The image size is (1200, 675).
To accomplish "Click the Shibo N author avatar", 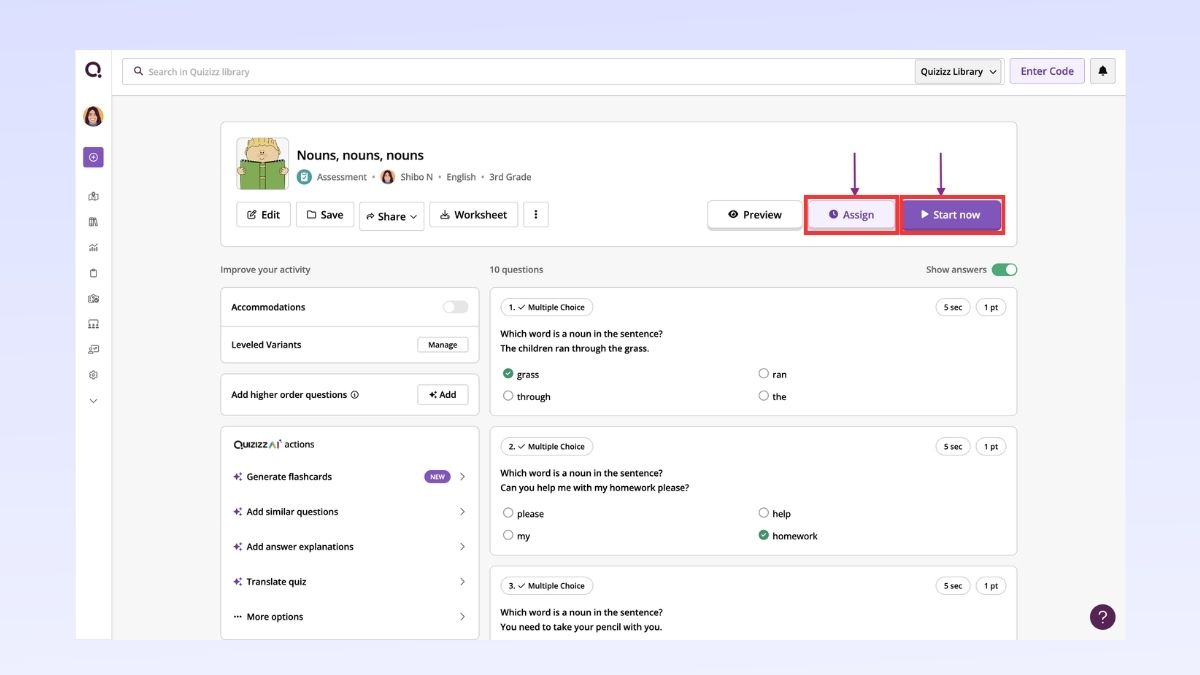I will click(x=388, y=177).
